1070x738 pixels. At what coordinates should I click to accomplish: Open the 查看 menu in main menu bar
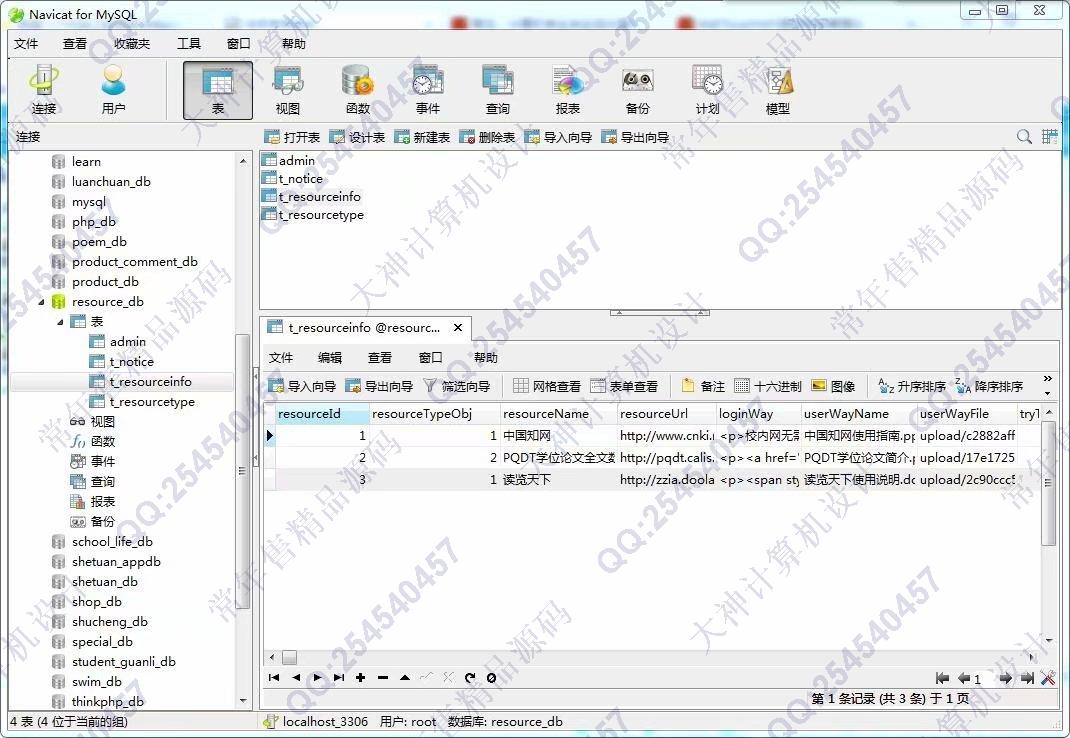pos(75,44)
